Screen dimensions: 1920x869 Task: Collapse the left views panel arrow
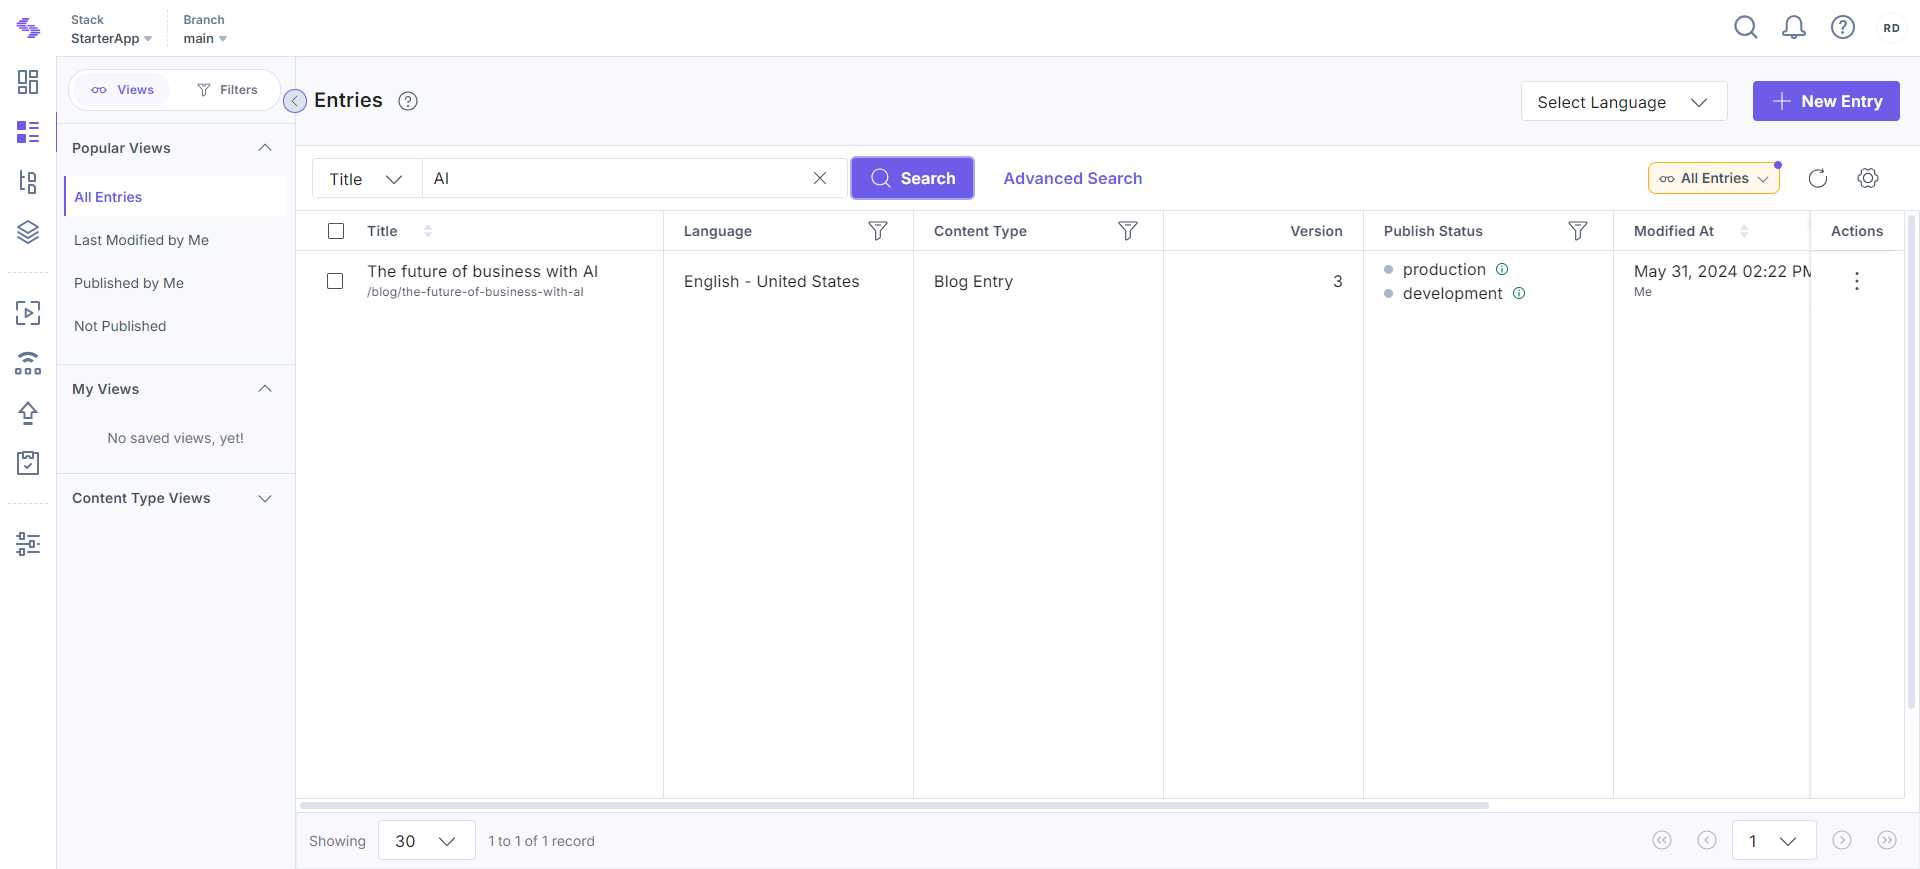[295, 101]
